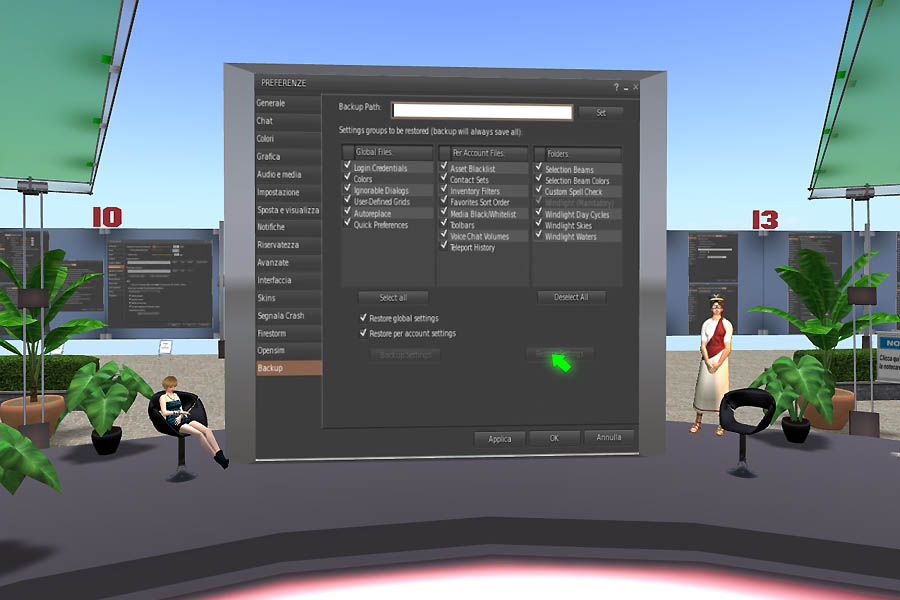The width and height of the screenshot is (900, 600).
Task: Click the Select all button
Action: (393, 298)
